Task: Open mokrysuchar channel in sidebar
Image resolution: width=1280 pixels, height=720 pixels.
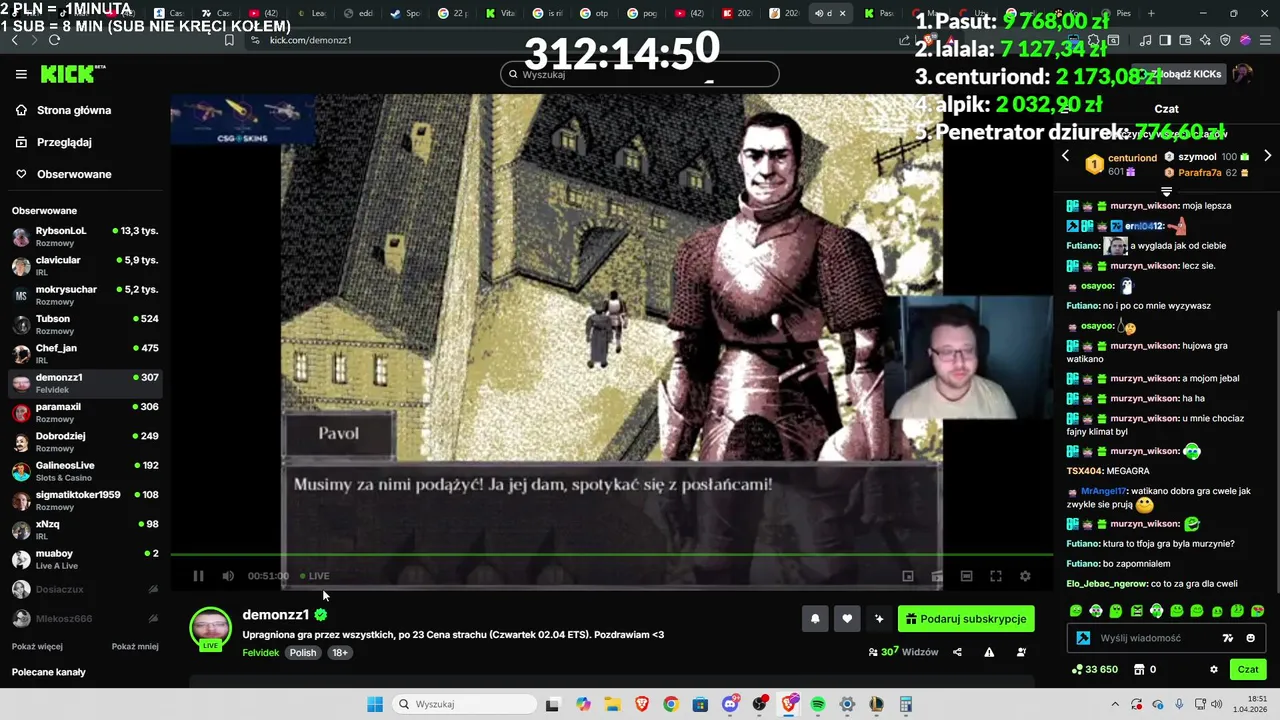Action: point(85,295)
